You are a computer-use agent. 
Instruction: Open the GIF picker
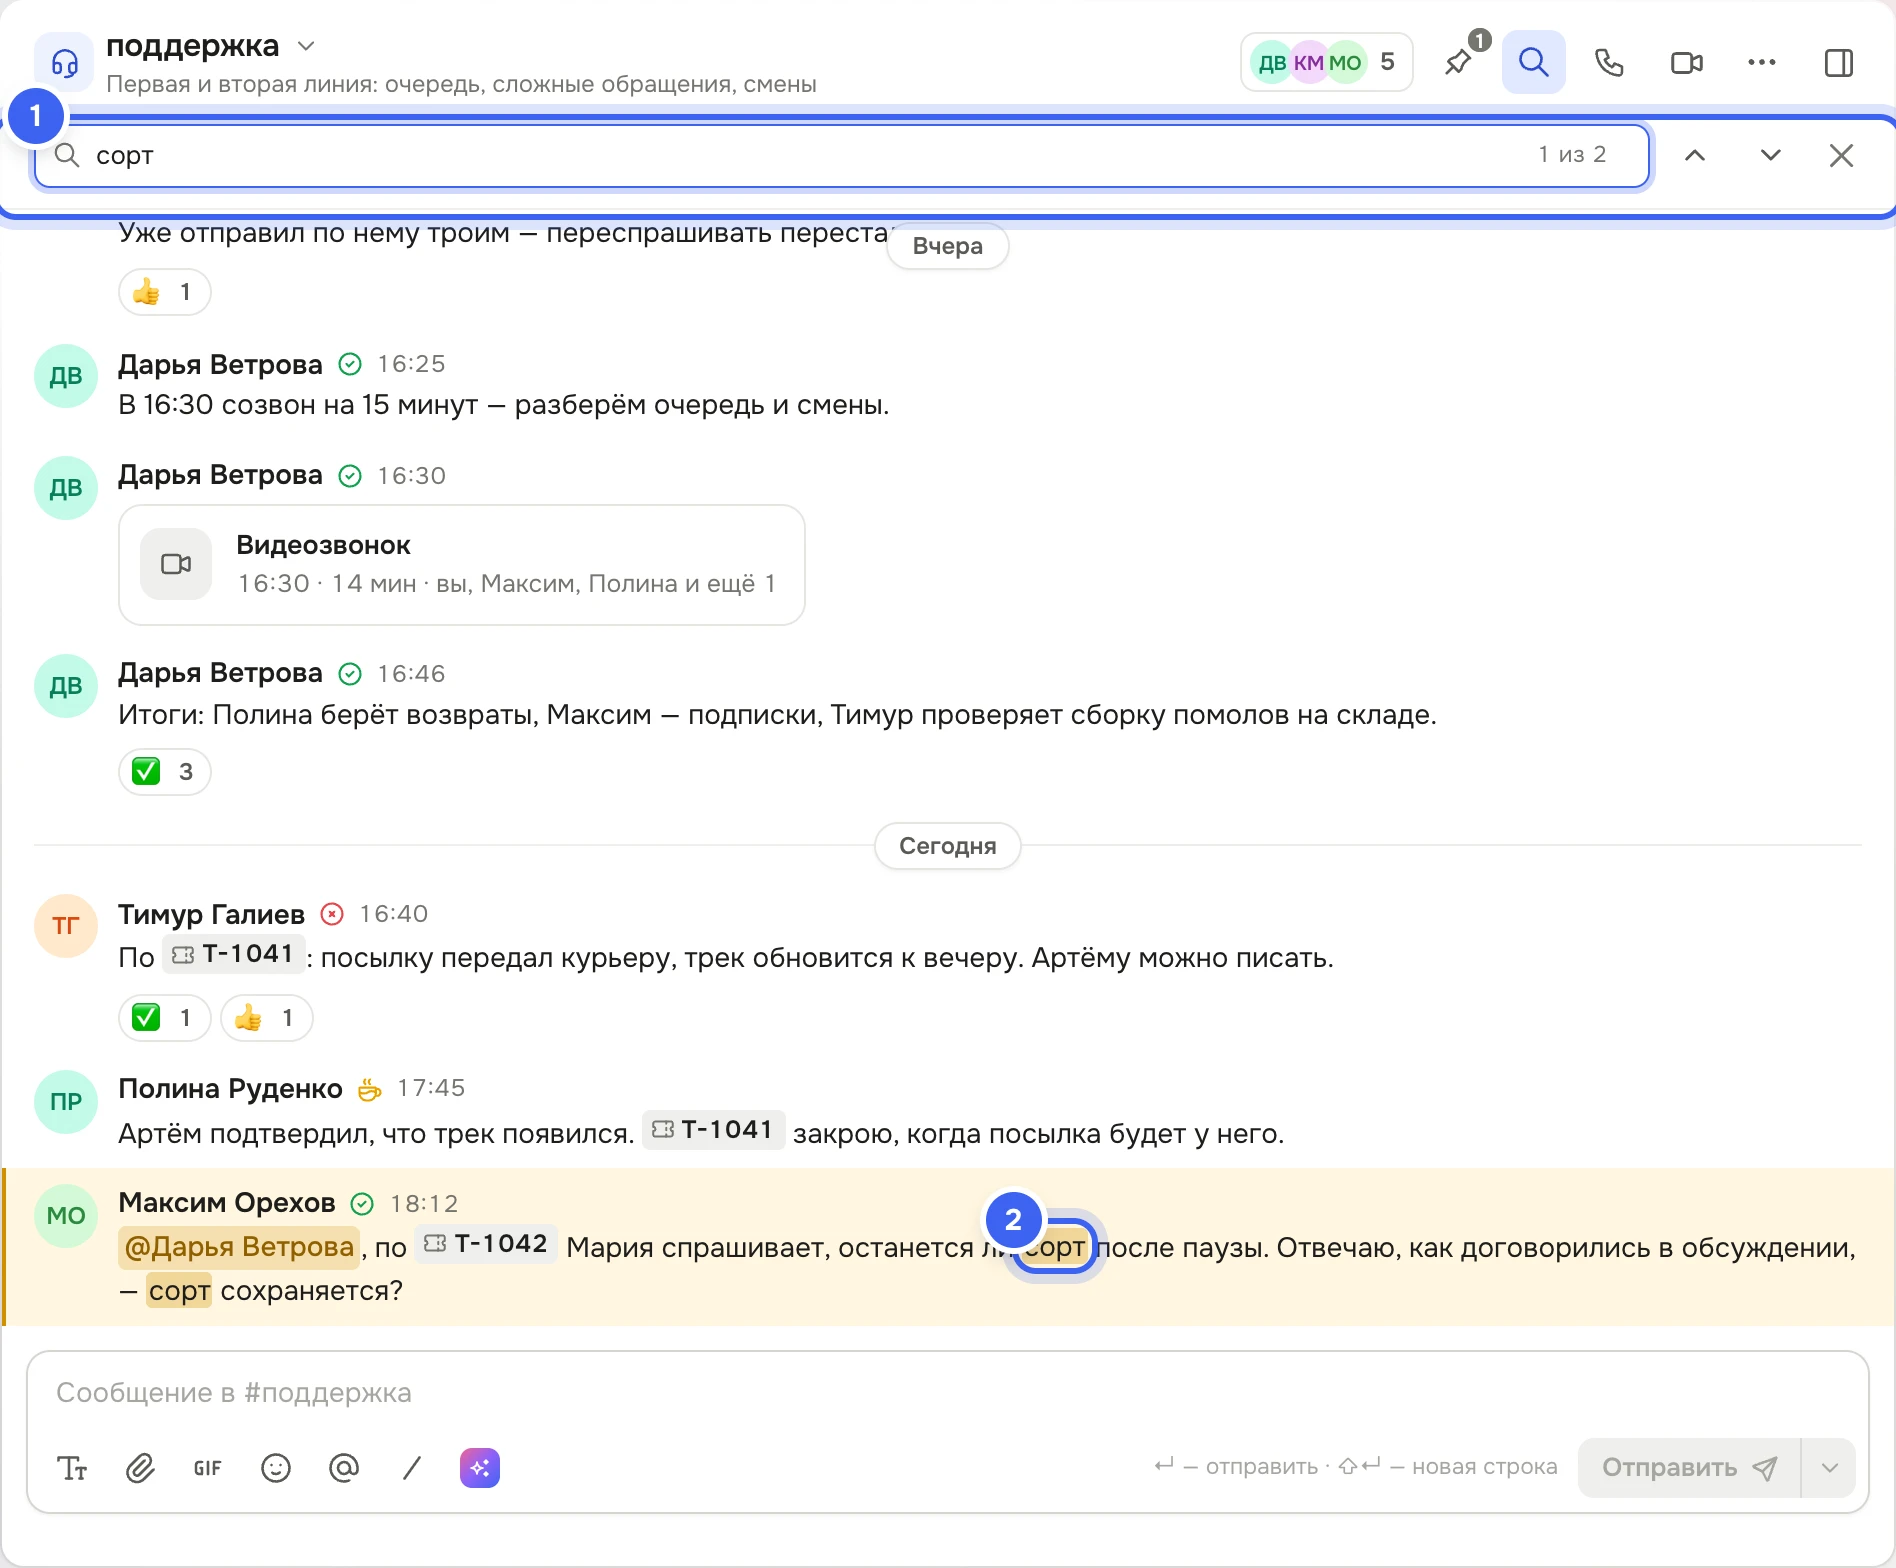pos(208,1468)
